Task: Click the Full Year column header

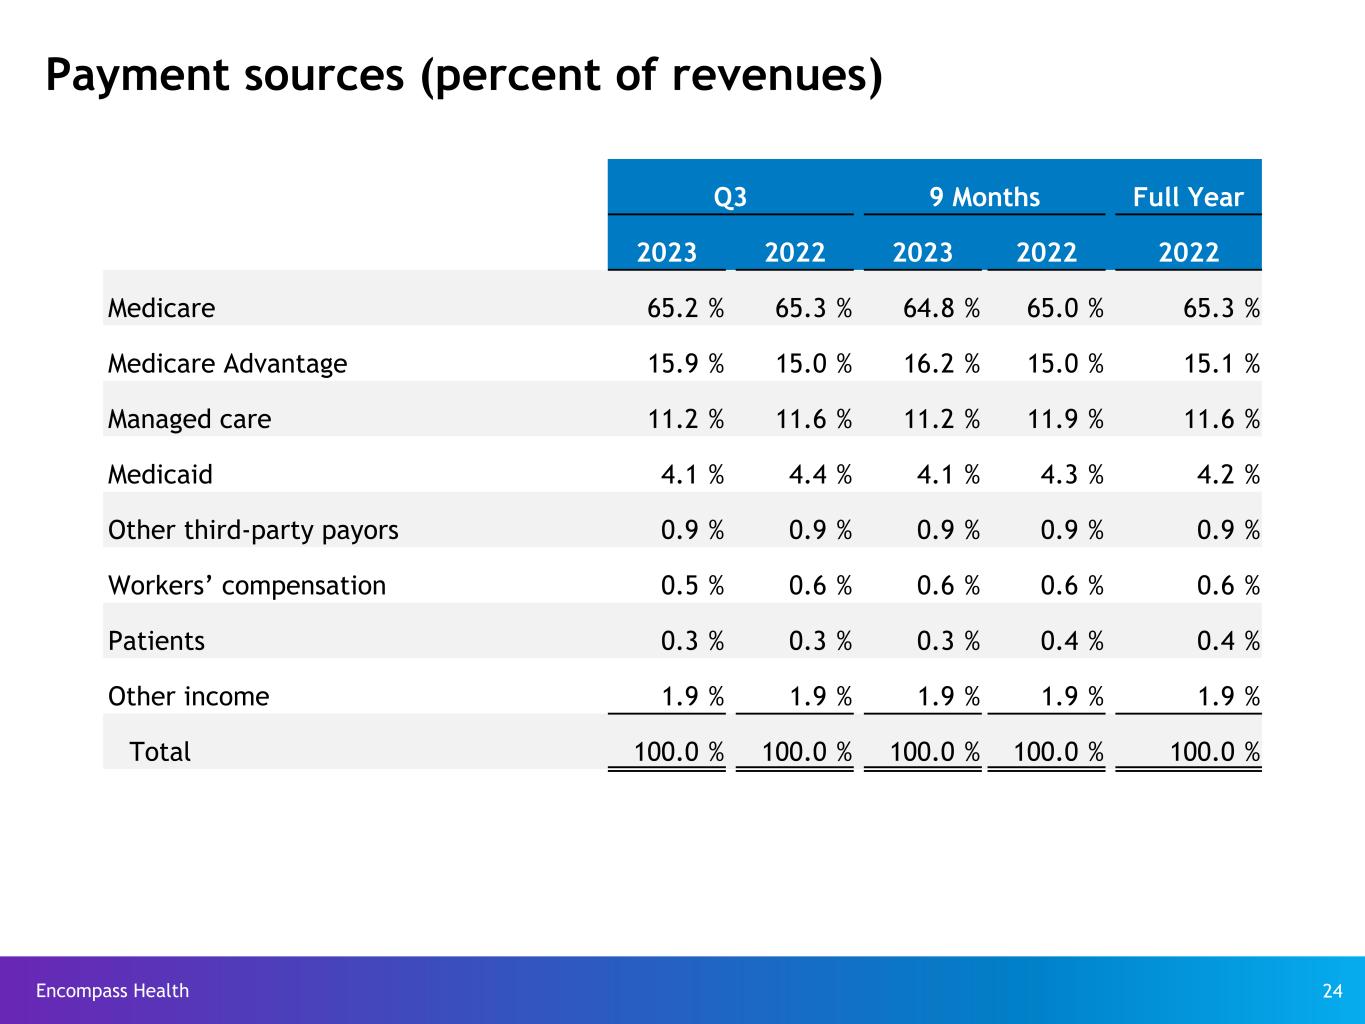Action: click(1188, 197)
